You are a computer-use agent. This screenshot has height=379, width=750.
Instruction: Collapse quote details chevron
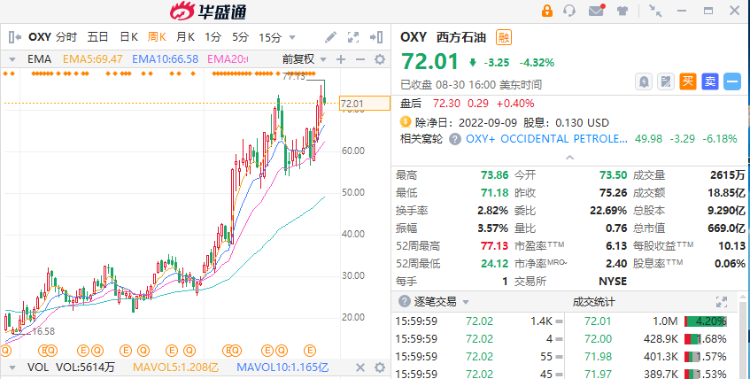[570, 157]
